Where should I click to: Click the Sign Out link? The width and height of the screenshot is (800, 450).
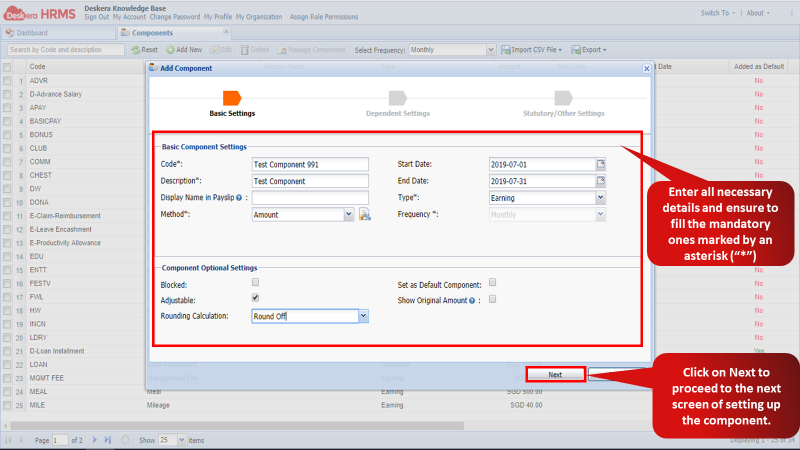pos(96,17)
